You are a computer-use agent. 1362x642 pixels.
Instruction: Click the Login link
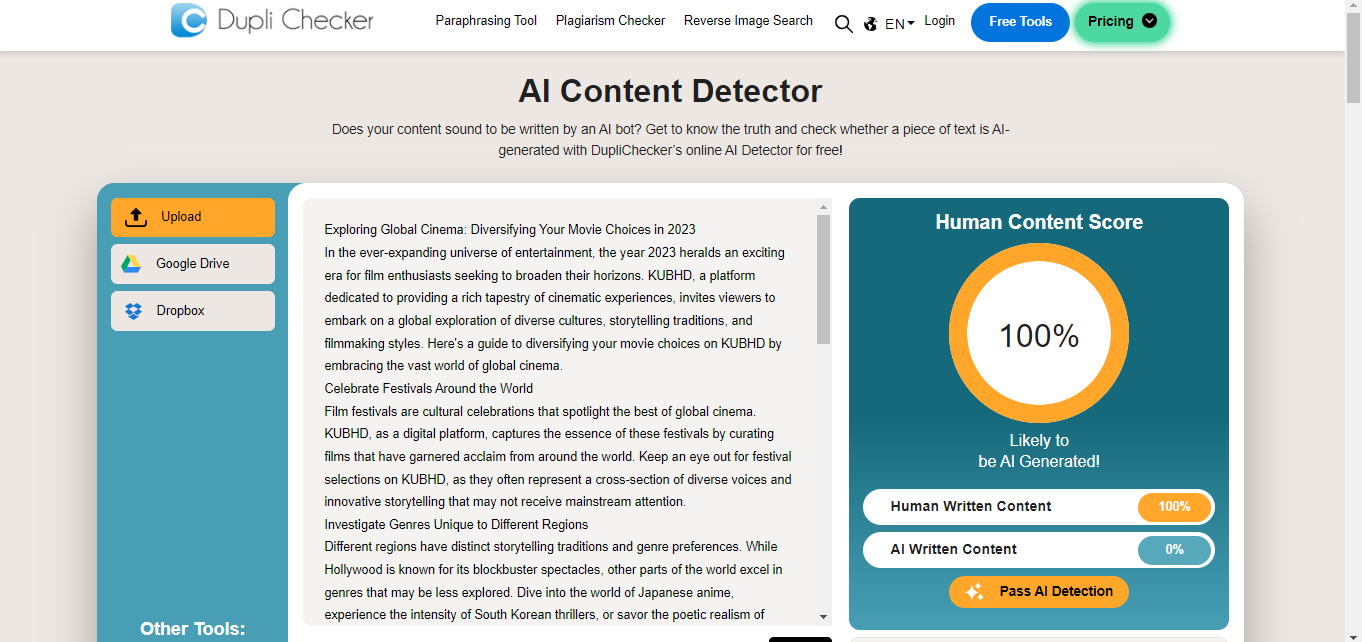939,20
